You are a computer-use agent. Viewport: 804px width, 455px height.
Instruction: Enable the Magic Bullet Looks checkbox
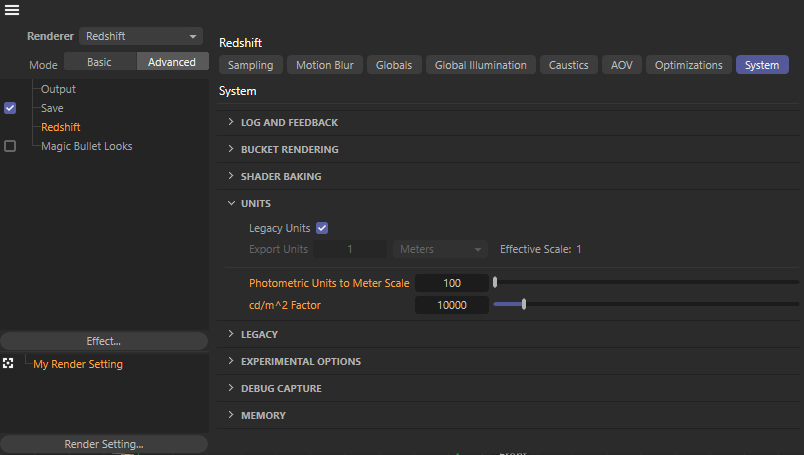[x=10, y=146]
